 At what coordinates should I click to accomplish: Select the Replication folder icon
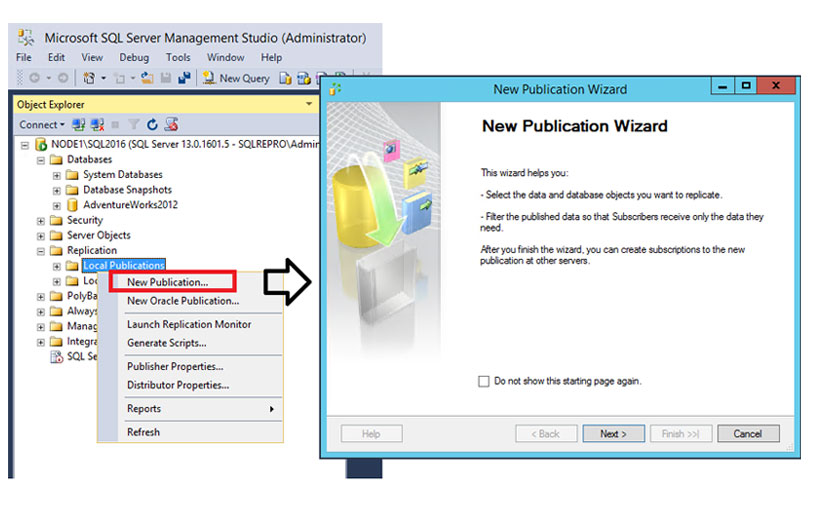(x=56, y=251)
